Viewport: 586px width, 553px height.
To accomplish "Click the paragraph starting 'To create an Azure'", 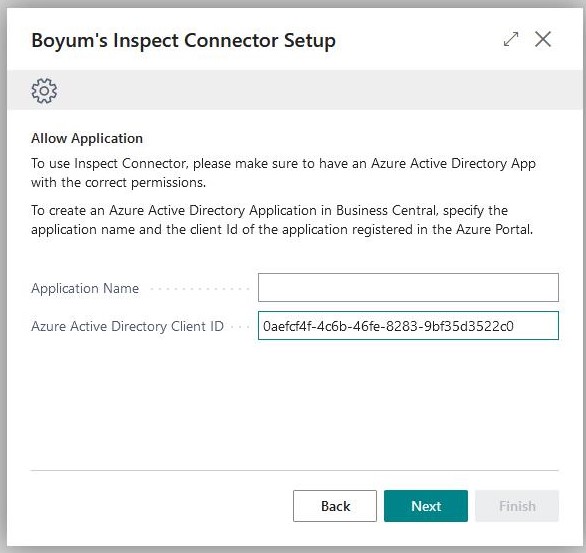I will point(282,220).
